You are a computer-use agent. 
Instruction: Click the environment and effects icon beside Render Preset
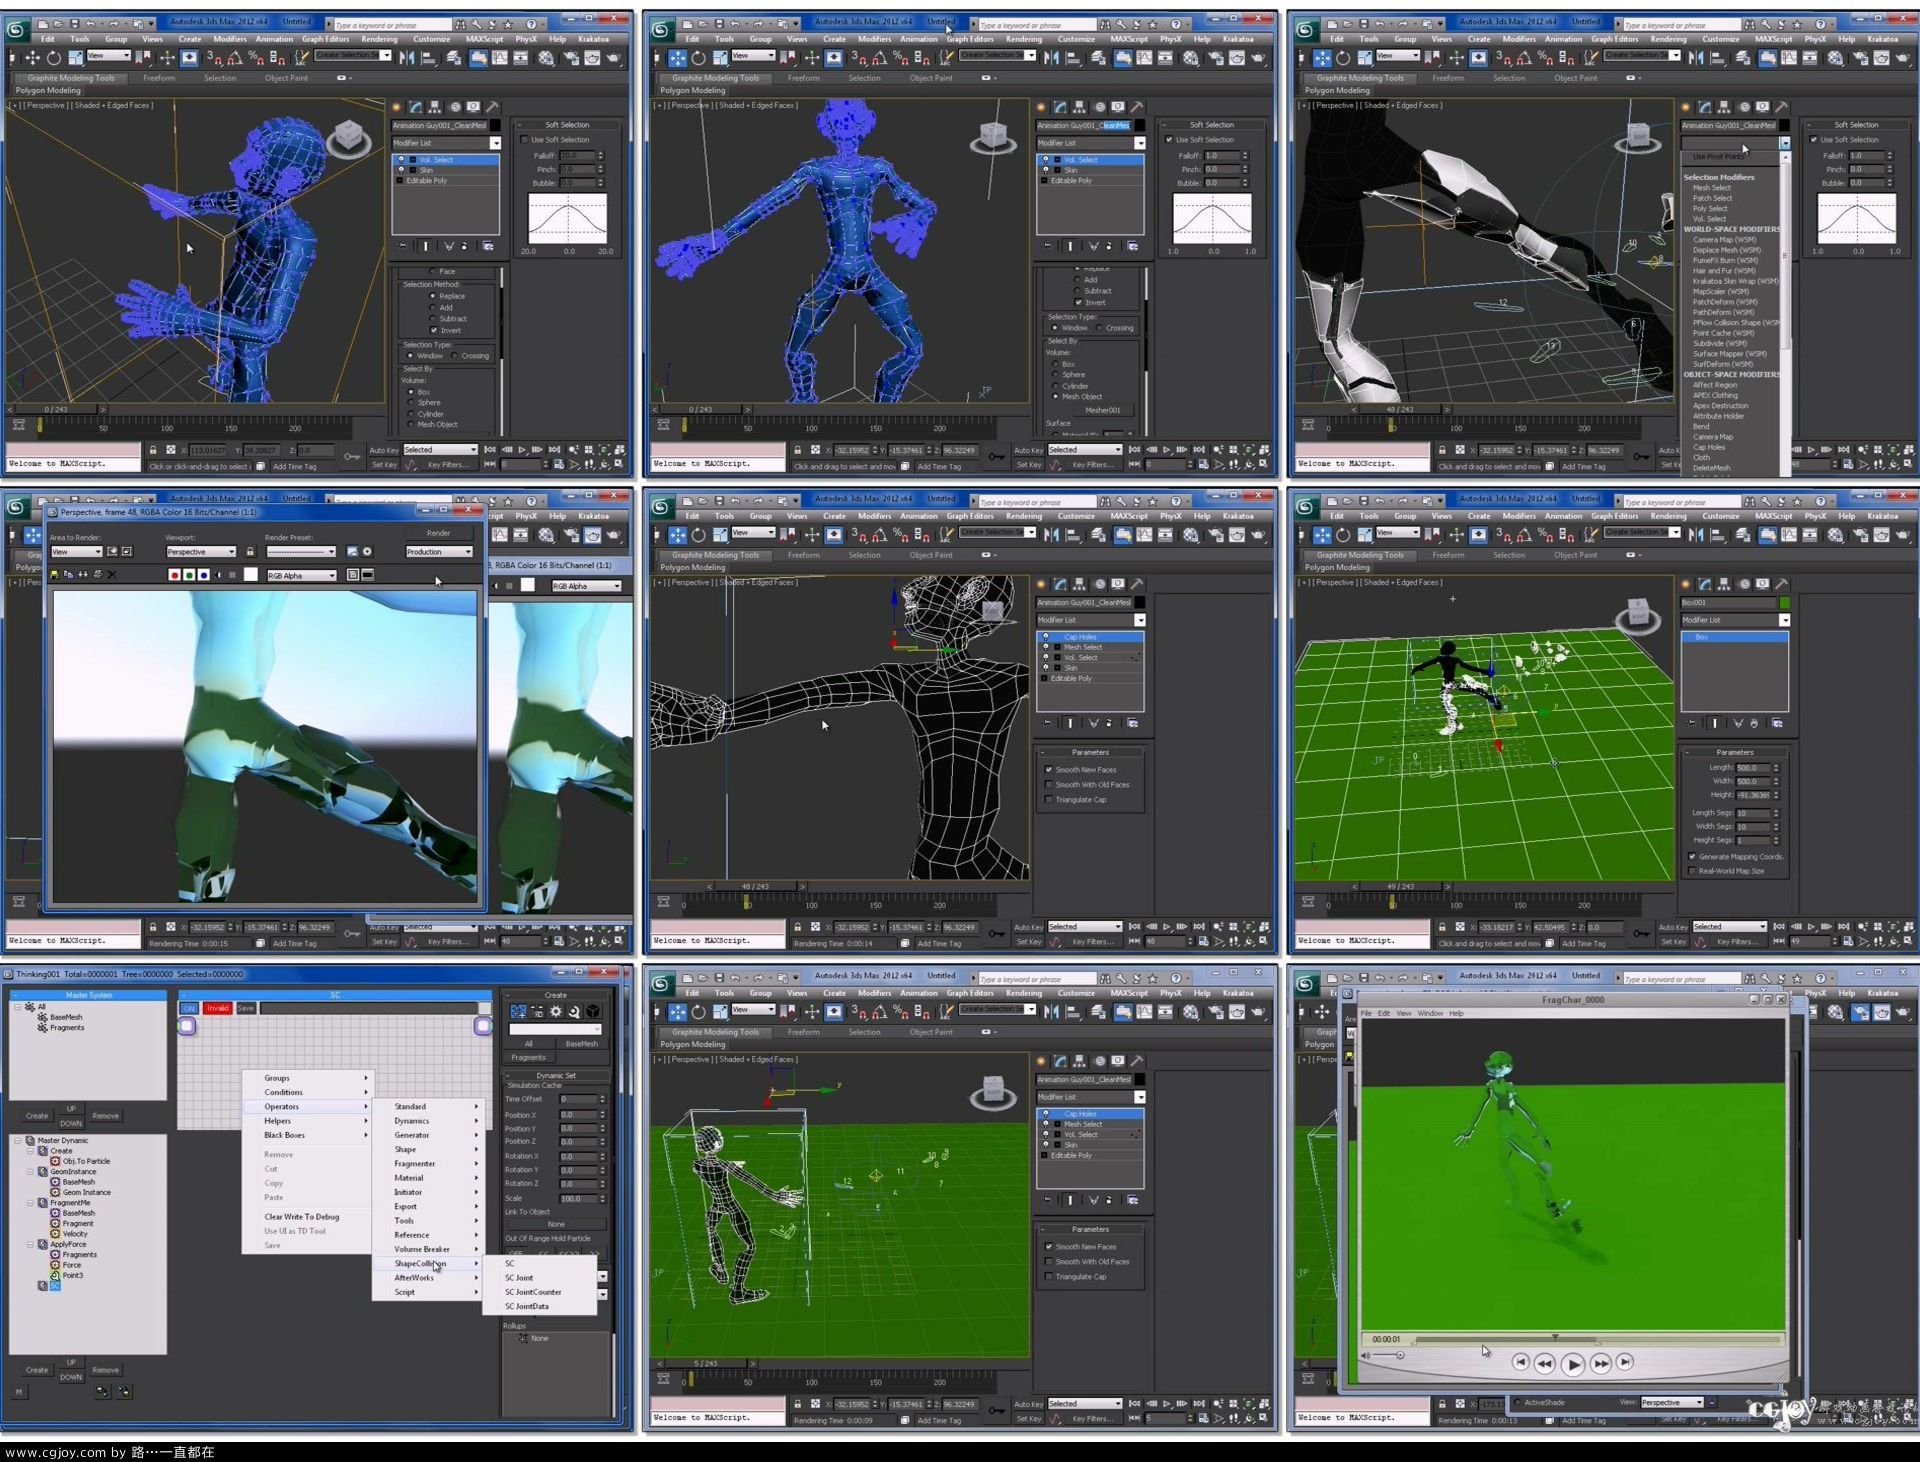(x=352, y=552)
